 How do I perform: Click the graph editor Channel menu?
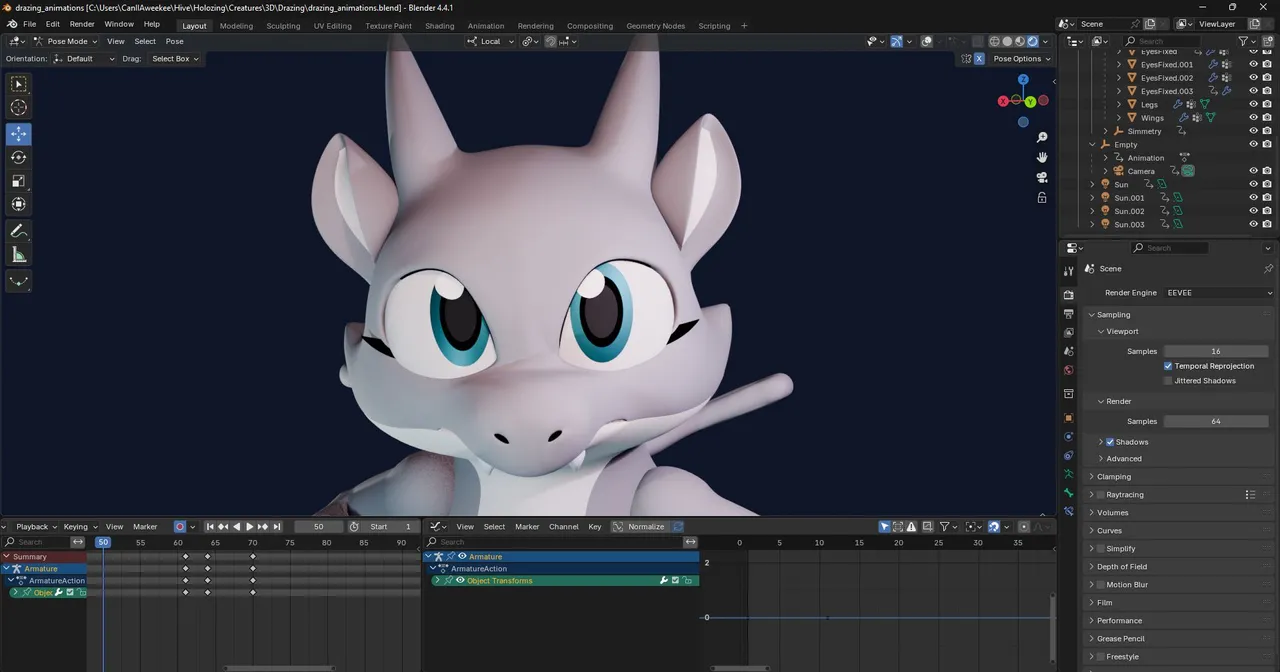pos(563,527)
